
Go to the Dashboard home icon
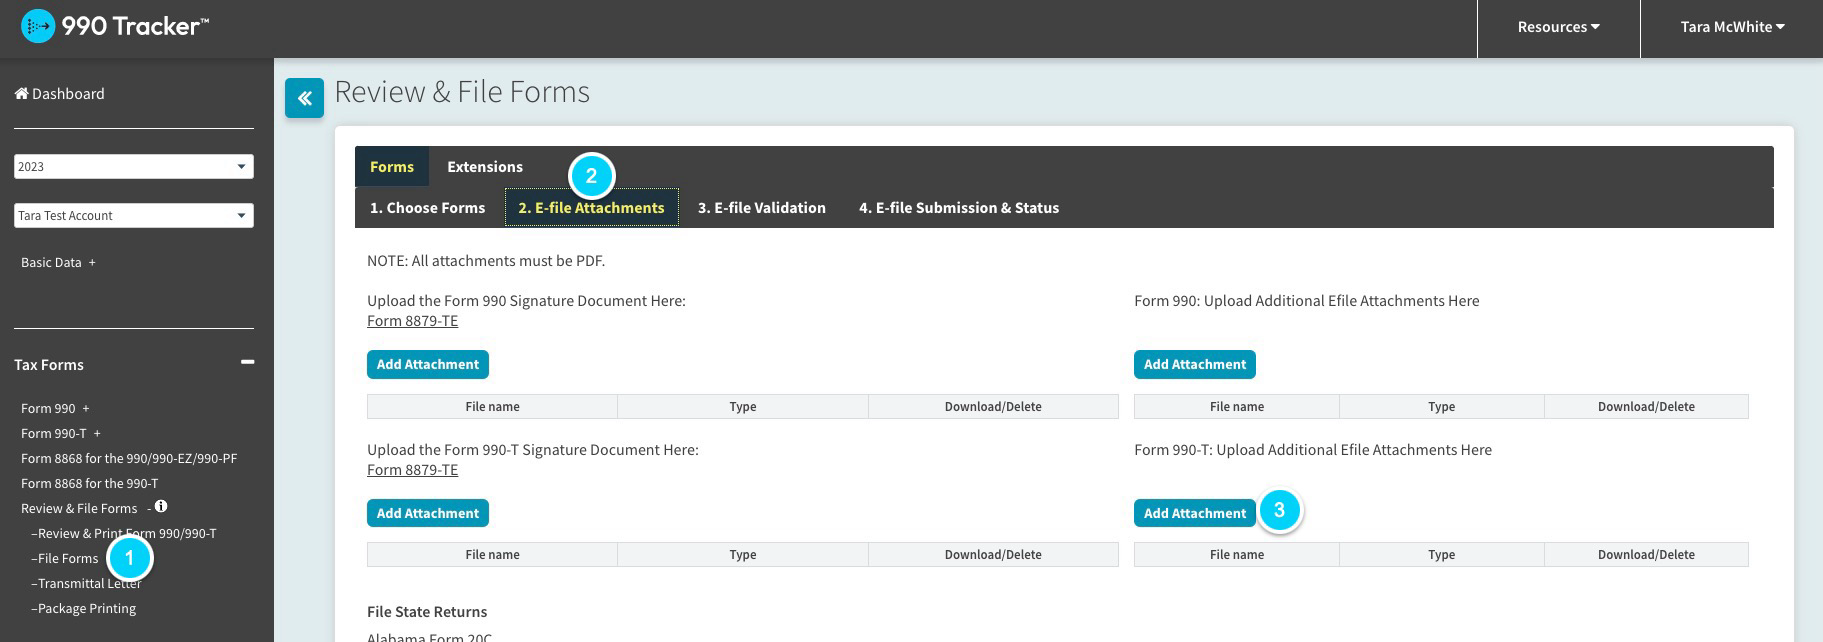click(x=21, y=94)
